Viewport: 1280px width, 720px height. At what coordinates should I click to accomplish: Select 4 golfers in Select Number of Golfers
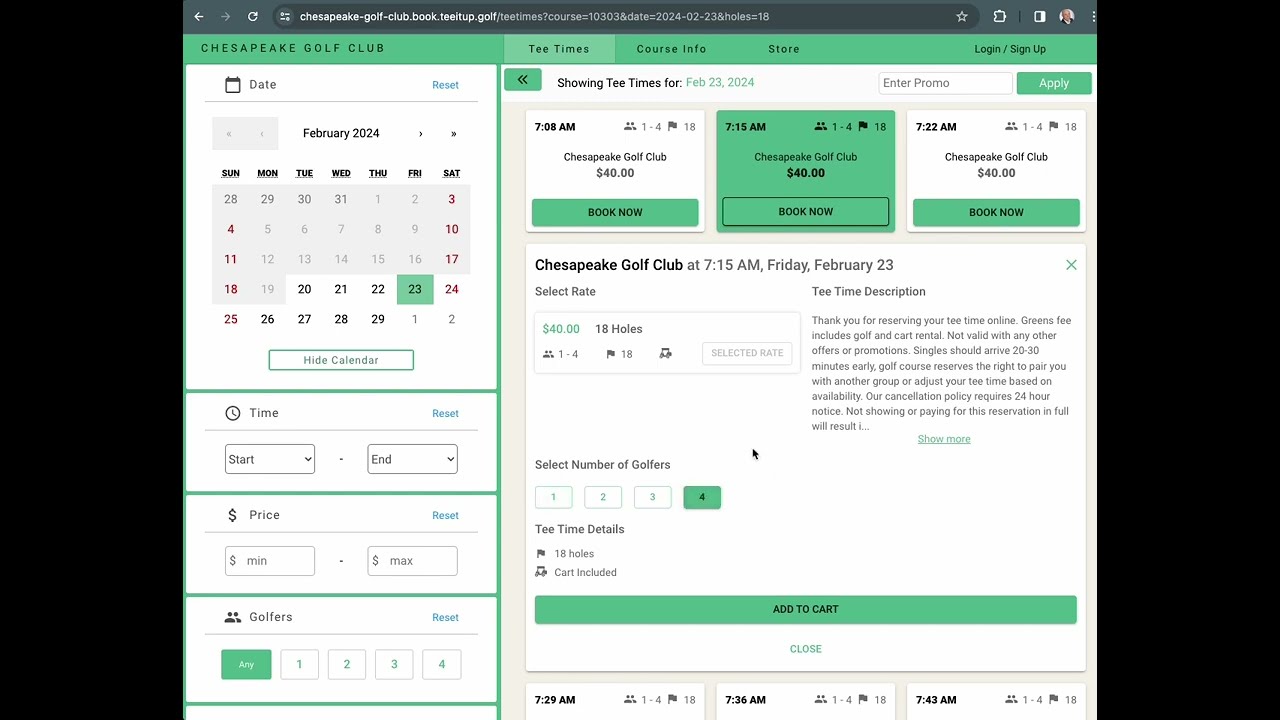pos(702,497)
